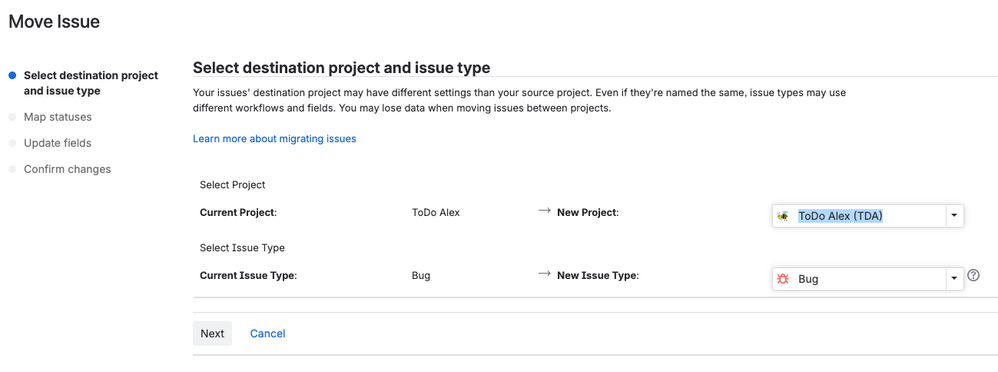Click the Move Issue page title
998x372 pixels.
54,22
